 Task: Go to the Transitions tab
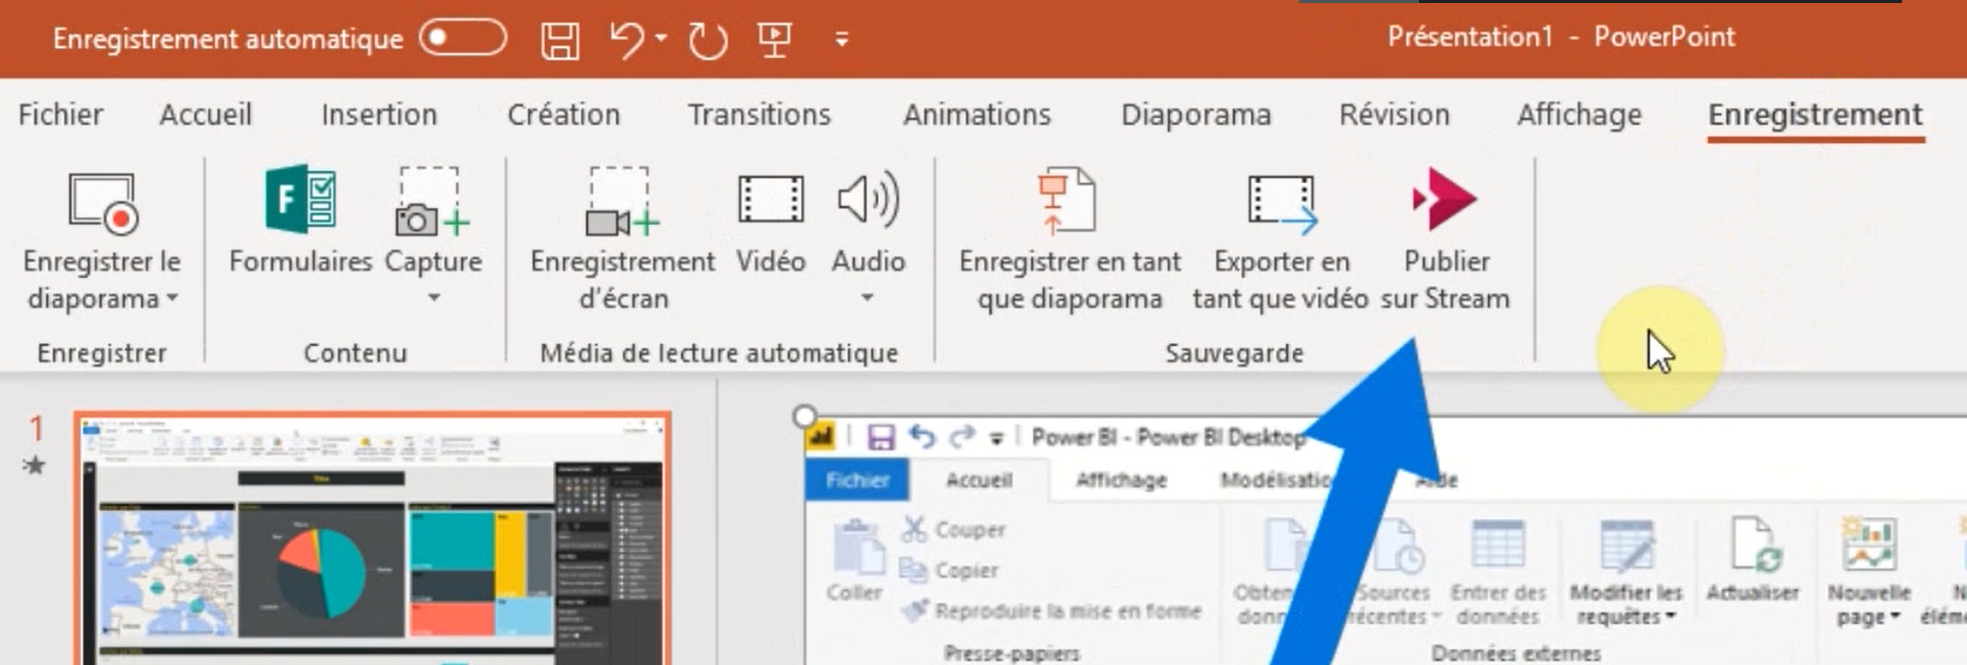[759, 115]
